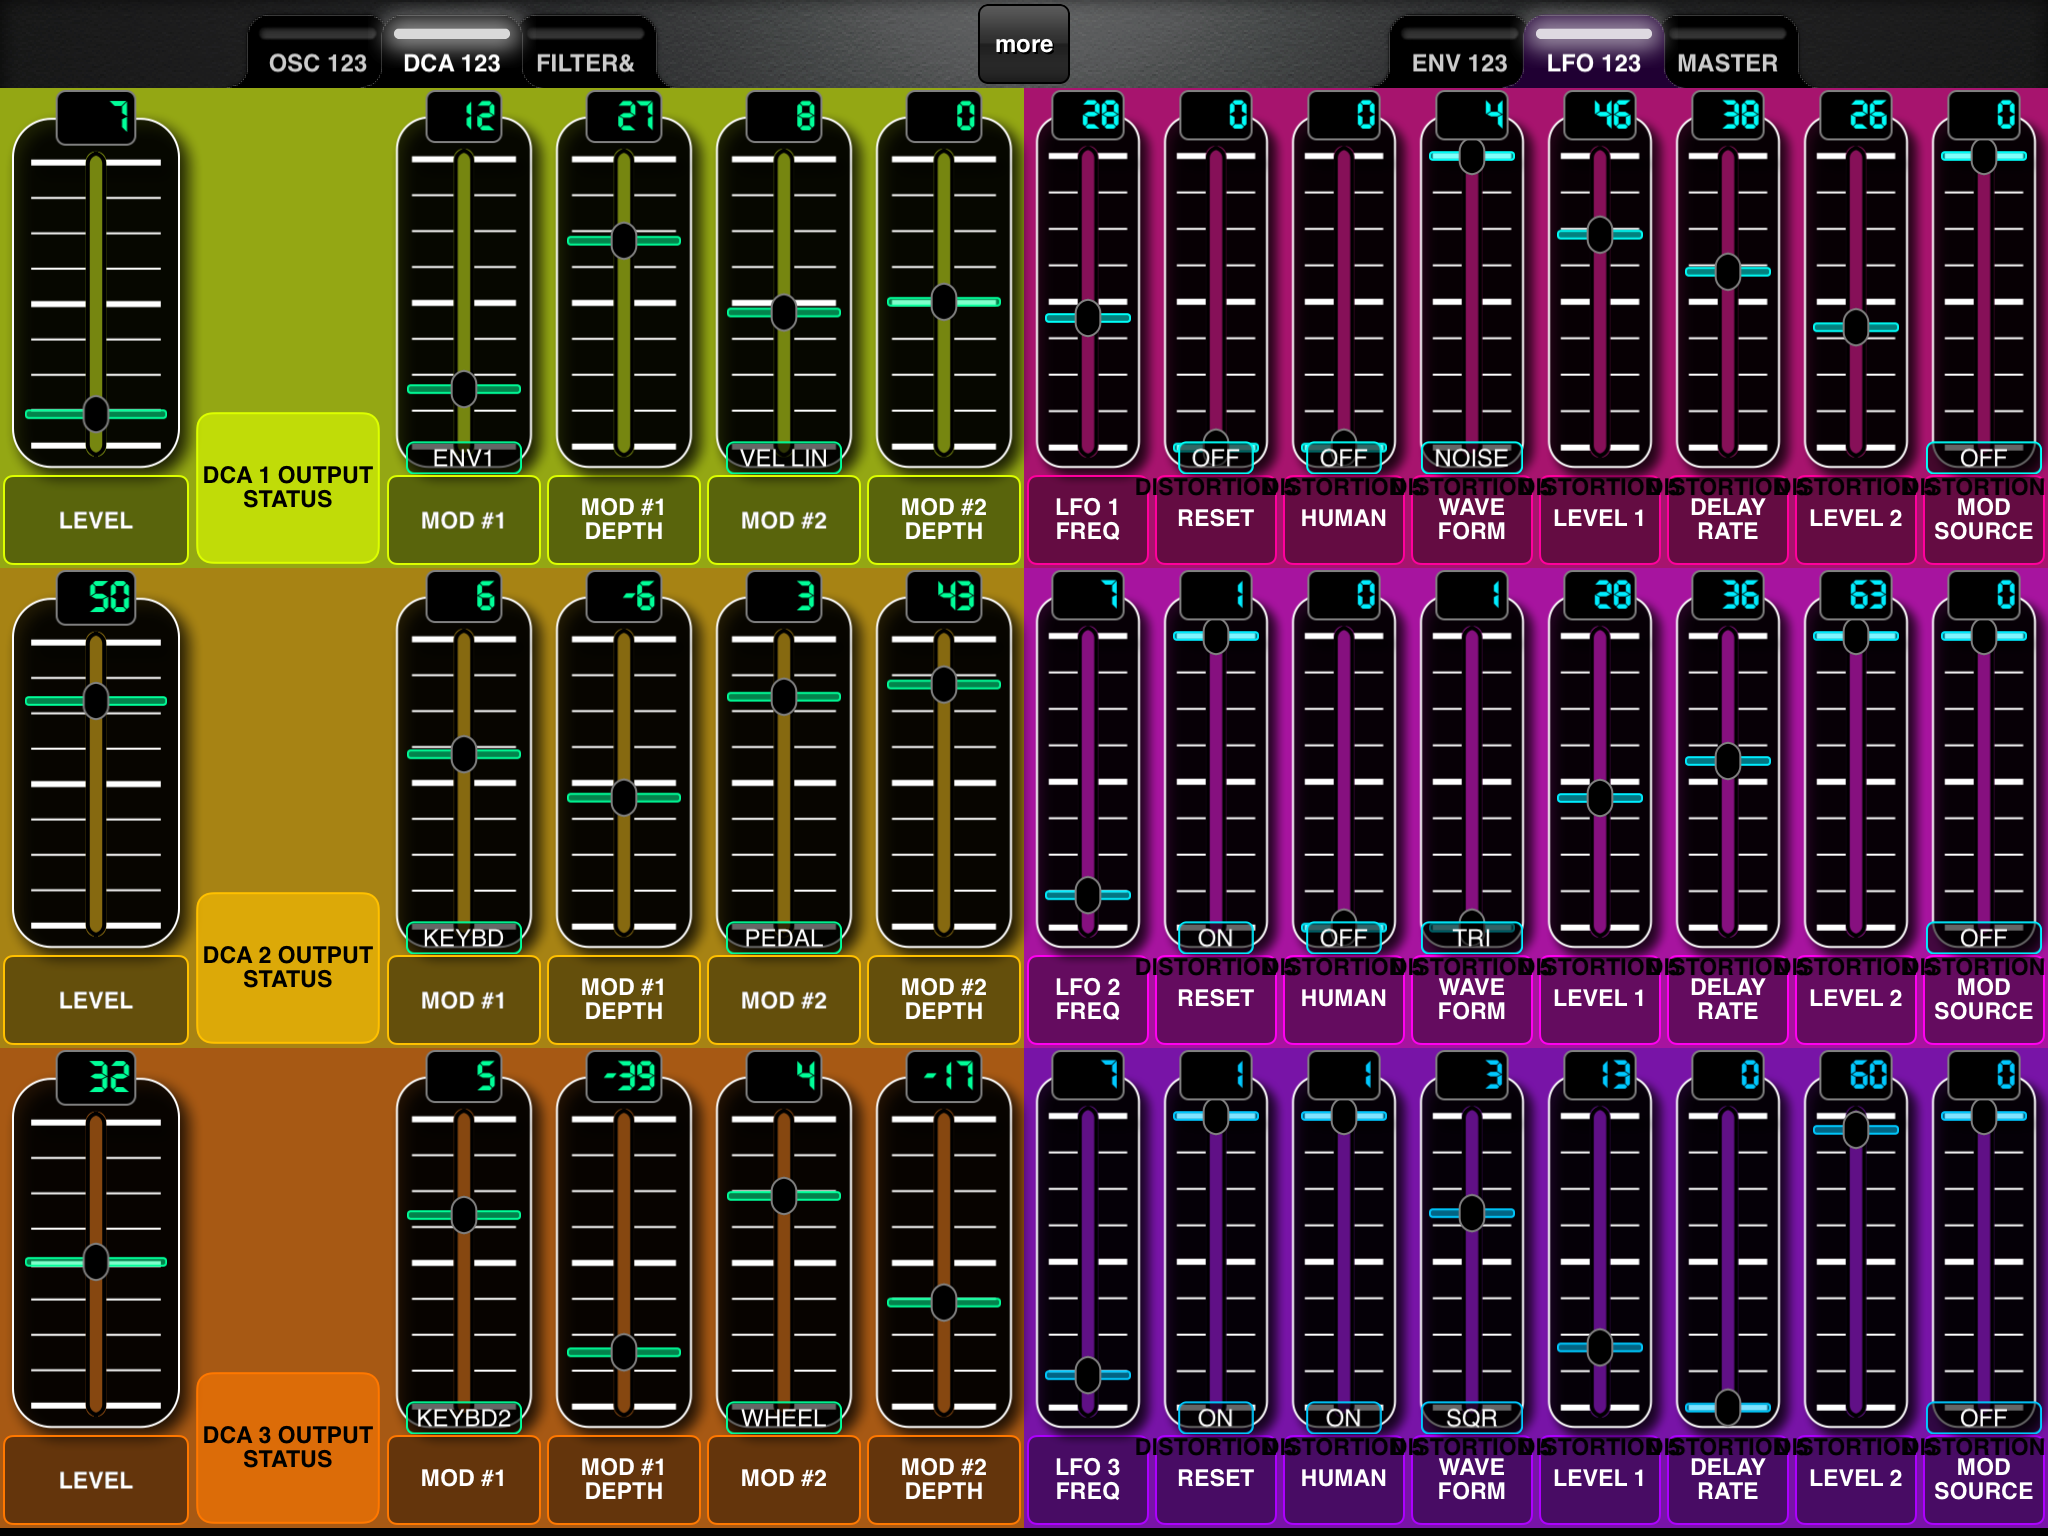The height and width of the screenshot is (1536, 2048).
Task: Toggle DCA 1 OUTPUT STATUS
Action: [288, 488]
